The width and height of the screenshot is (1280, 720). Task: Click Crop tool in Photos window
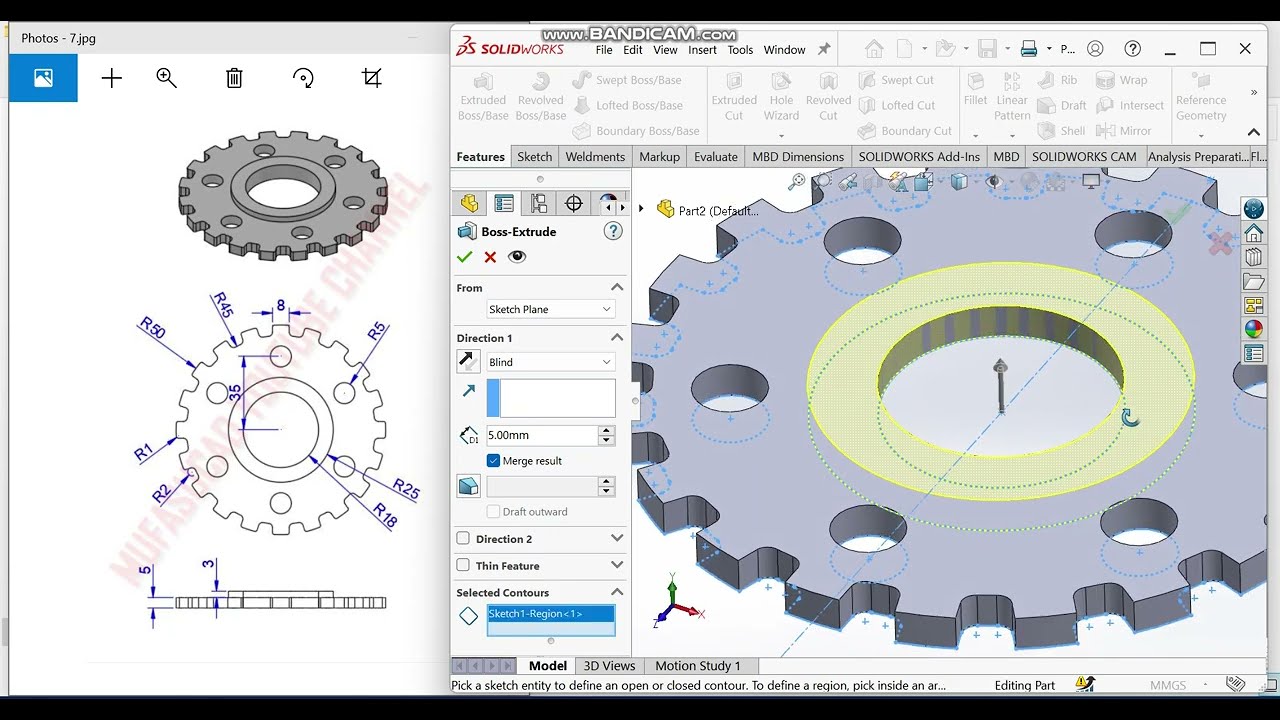click(372, 78)
